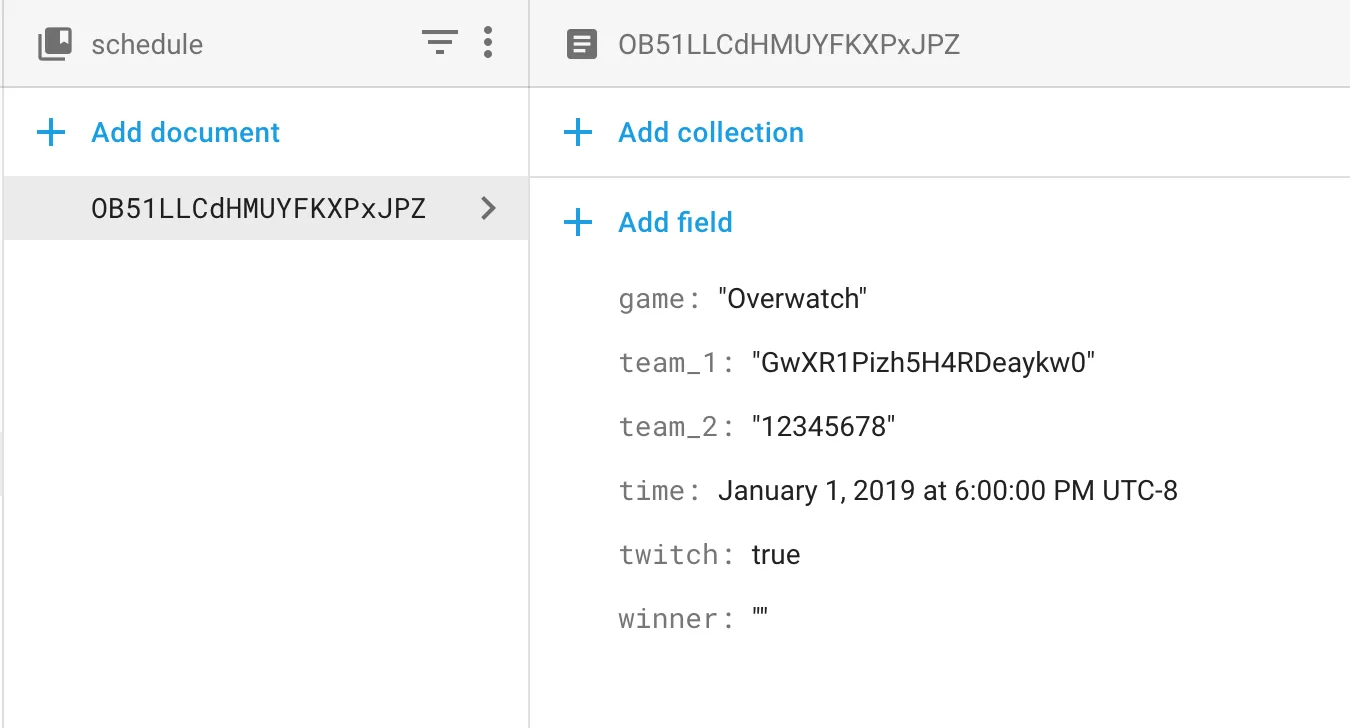Open the schedule collection three-dot menu
The height and width of the screenshot is (728, 1350).
click(x=488, y=43)
